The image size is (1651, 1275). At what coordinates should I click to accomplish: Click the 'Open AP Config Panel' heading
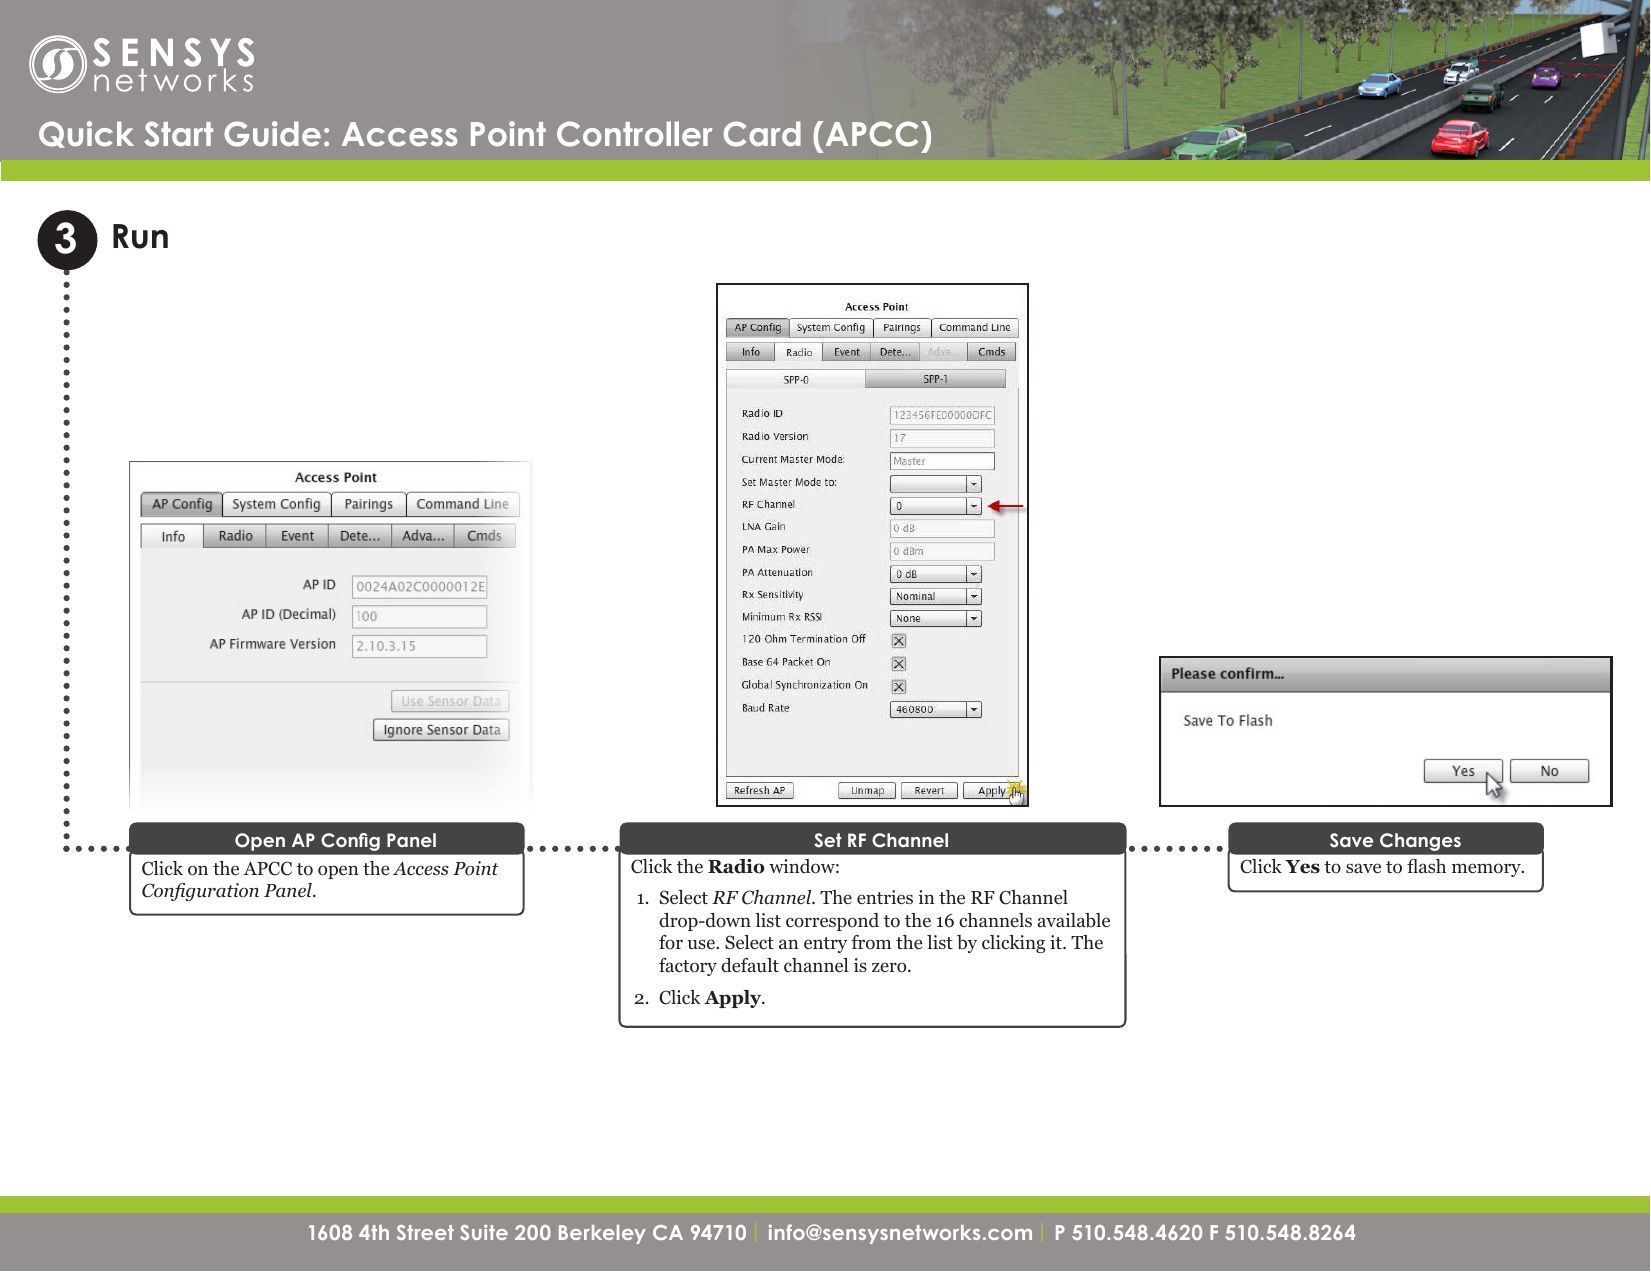point(335,840)
